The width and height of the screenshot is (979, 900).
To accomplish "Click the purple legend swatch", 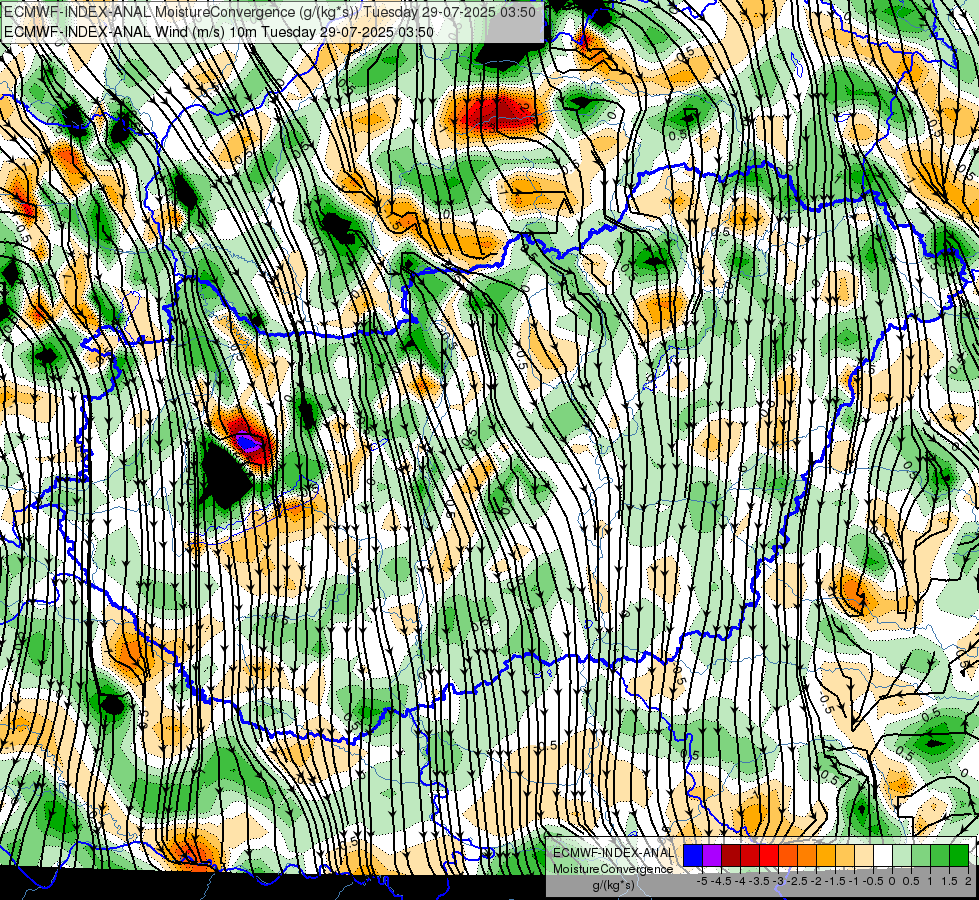I will (712, 855).
